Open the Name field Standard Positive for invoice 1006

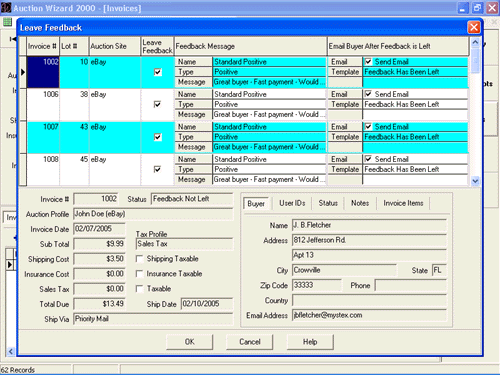point(269,94)
